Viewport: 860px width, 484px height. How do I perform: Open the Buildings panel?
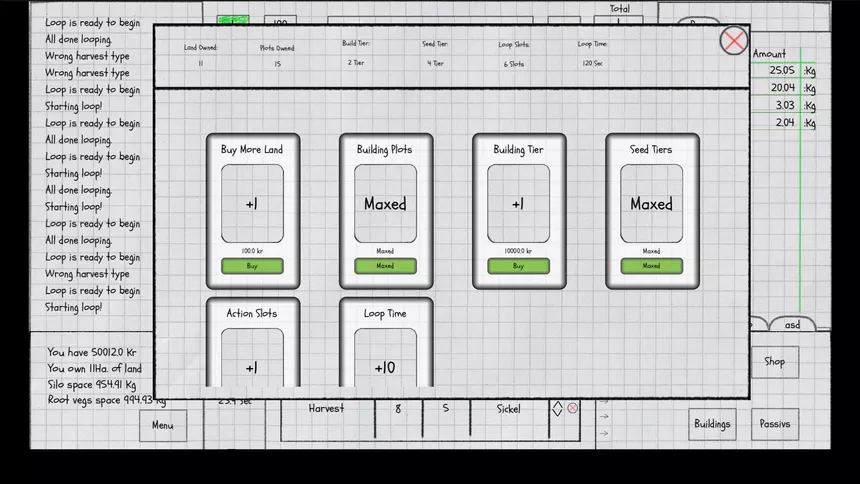[712, 424]
